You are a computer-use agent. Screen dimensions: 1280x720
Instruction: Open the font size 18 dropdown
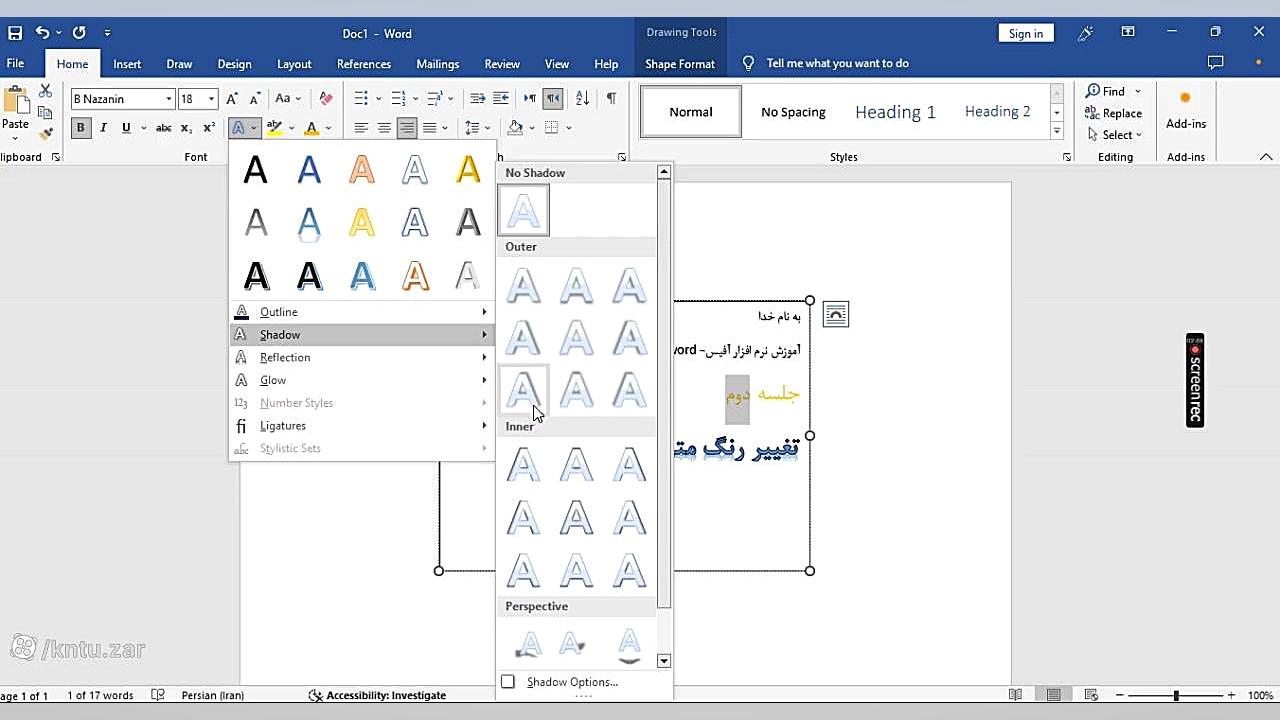pos(211,99)
